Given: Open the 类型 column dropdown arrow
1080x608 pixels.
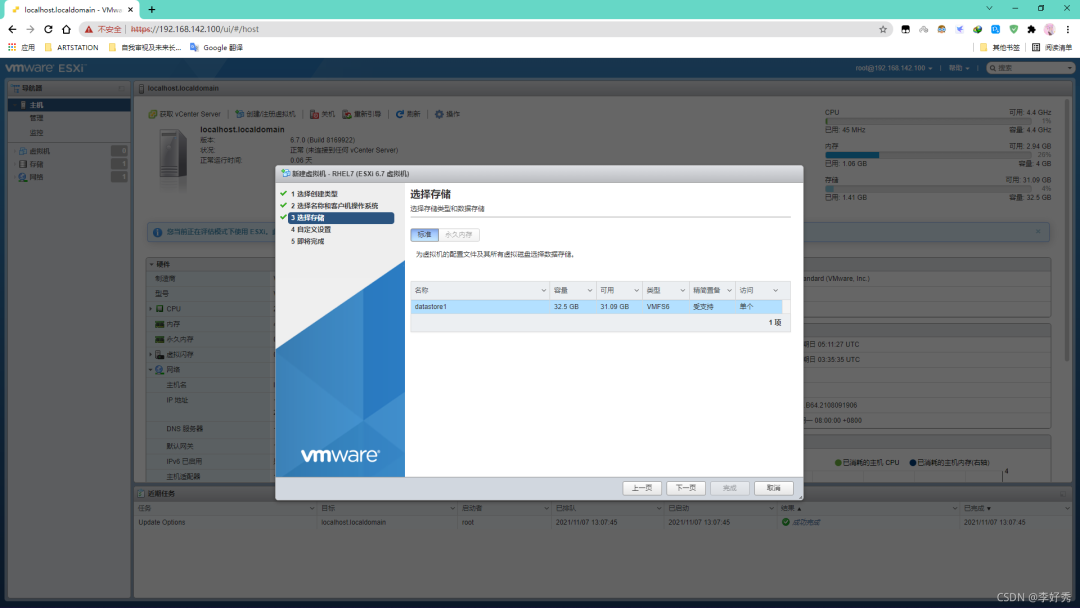Looking at the screenshot, I should (683, 291).
